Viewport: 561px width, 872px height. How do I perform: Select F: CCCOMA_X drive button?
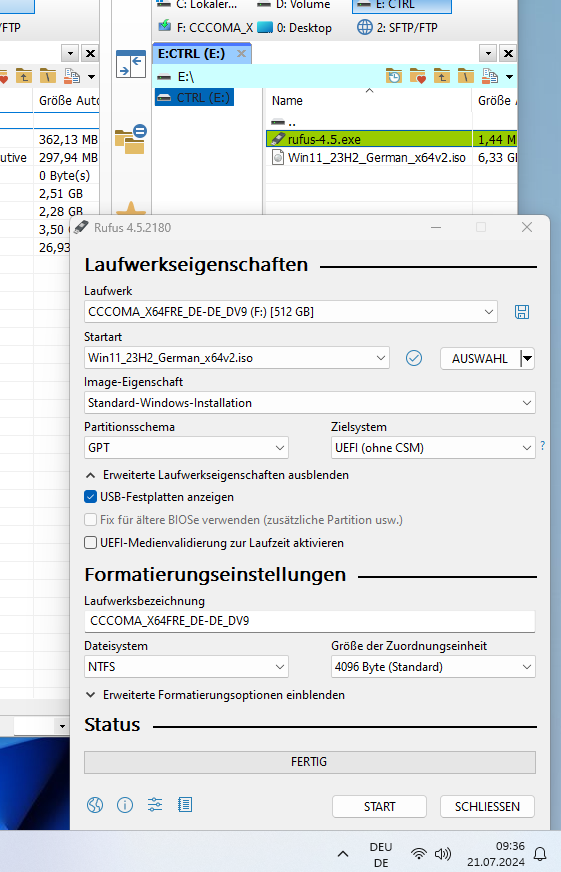[205, 27]
